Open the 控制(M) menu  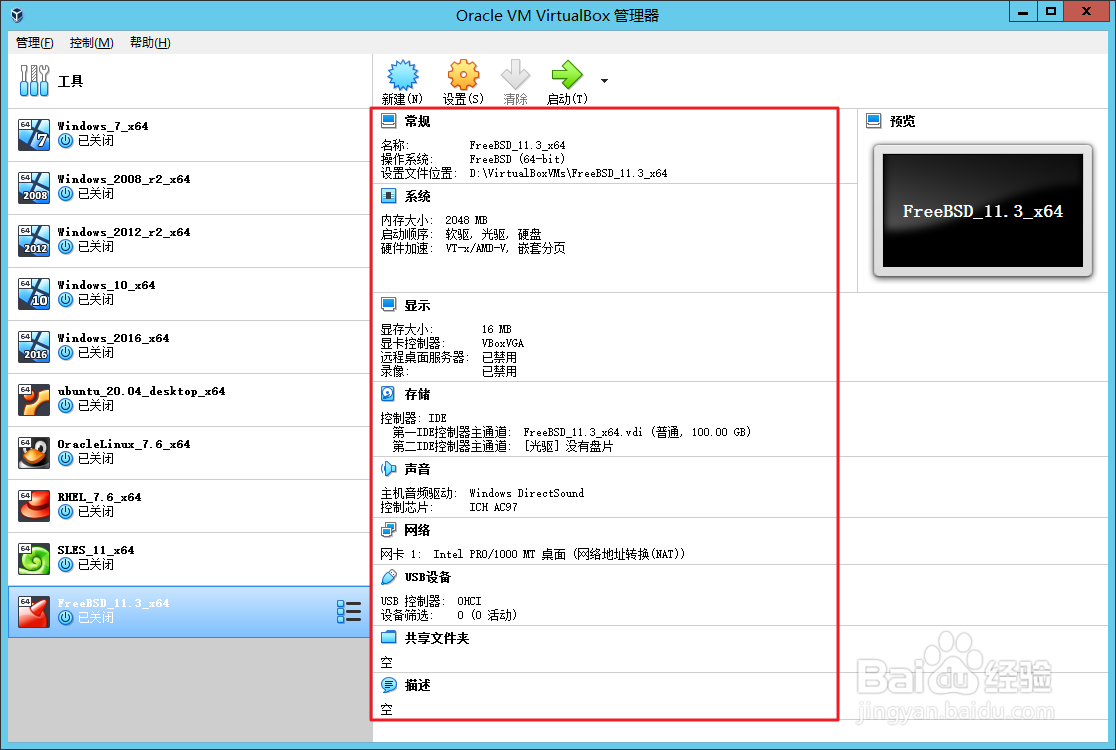90,42
